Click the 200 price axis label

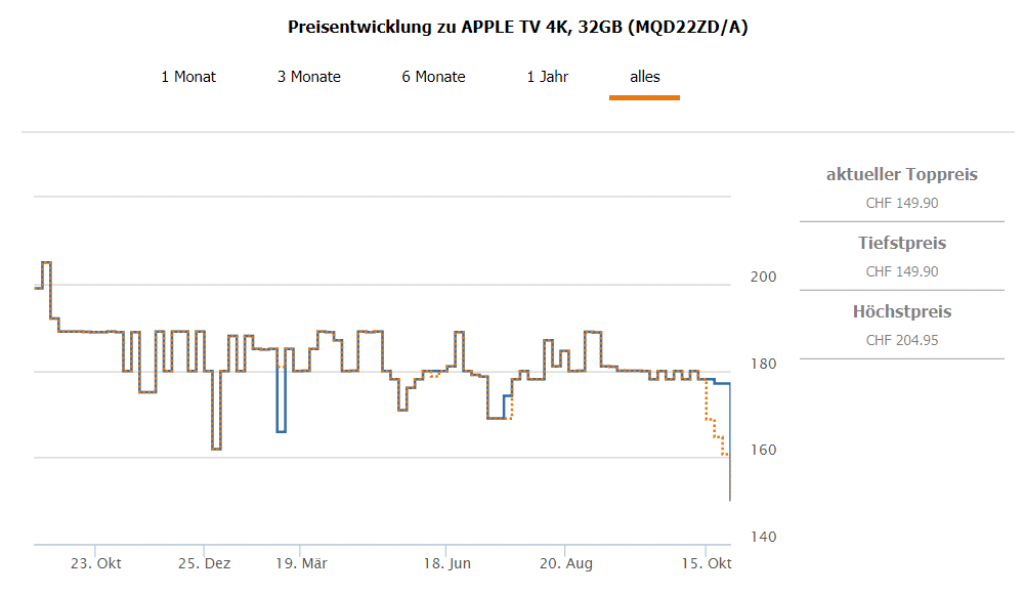[x=763, y=277]
